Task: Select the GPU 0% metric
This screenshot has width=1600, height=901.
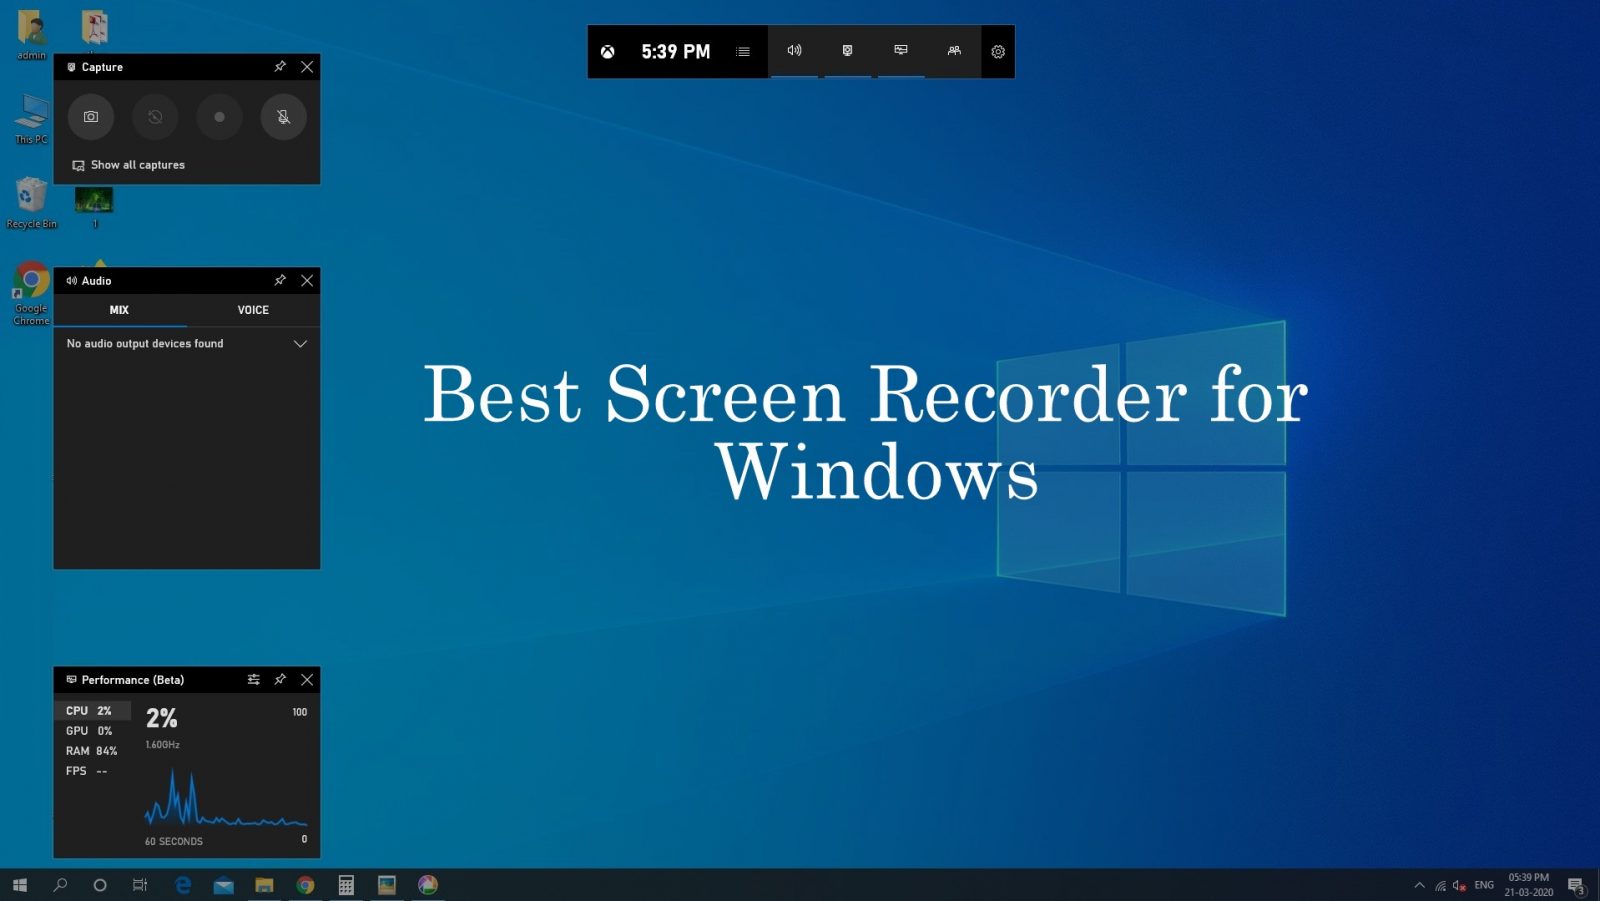Action: pyautogui.click(x=92, y=731)
